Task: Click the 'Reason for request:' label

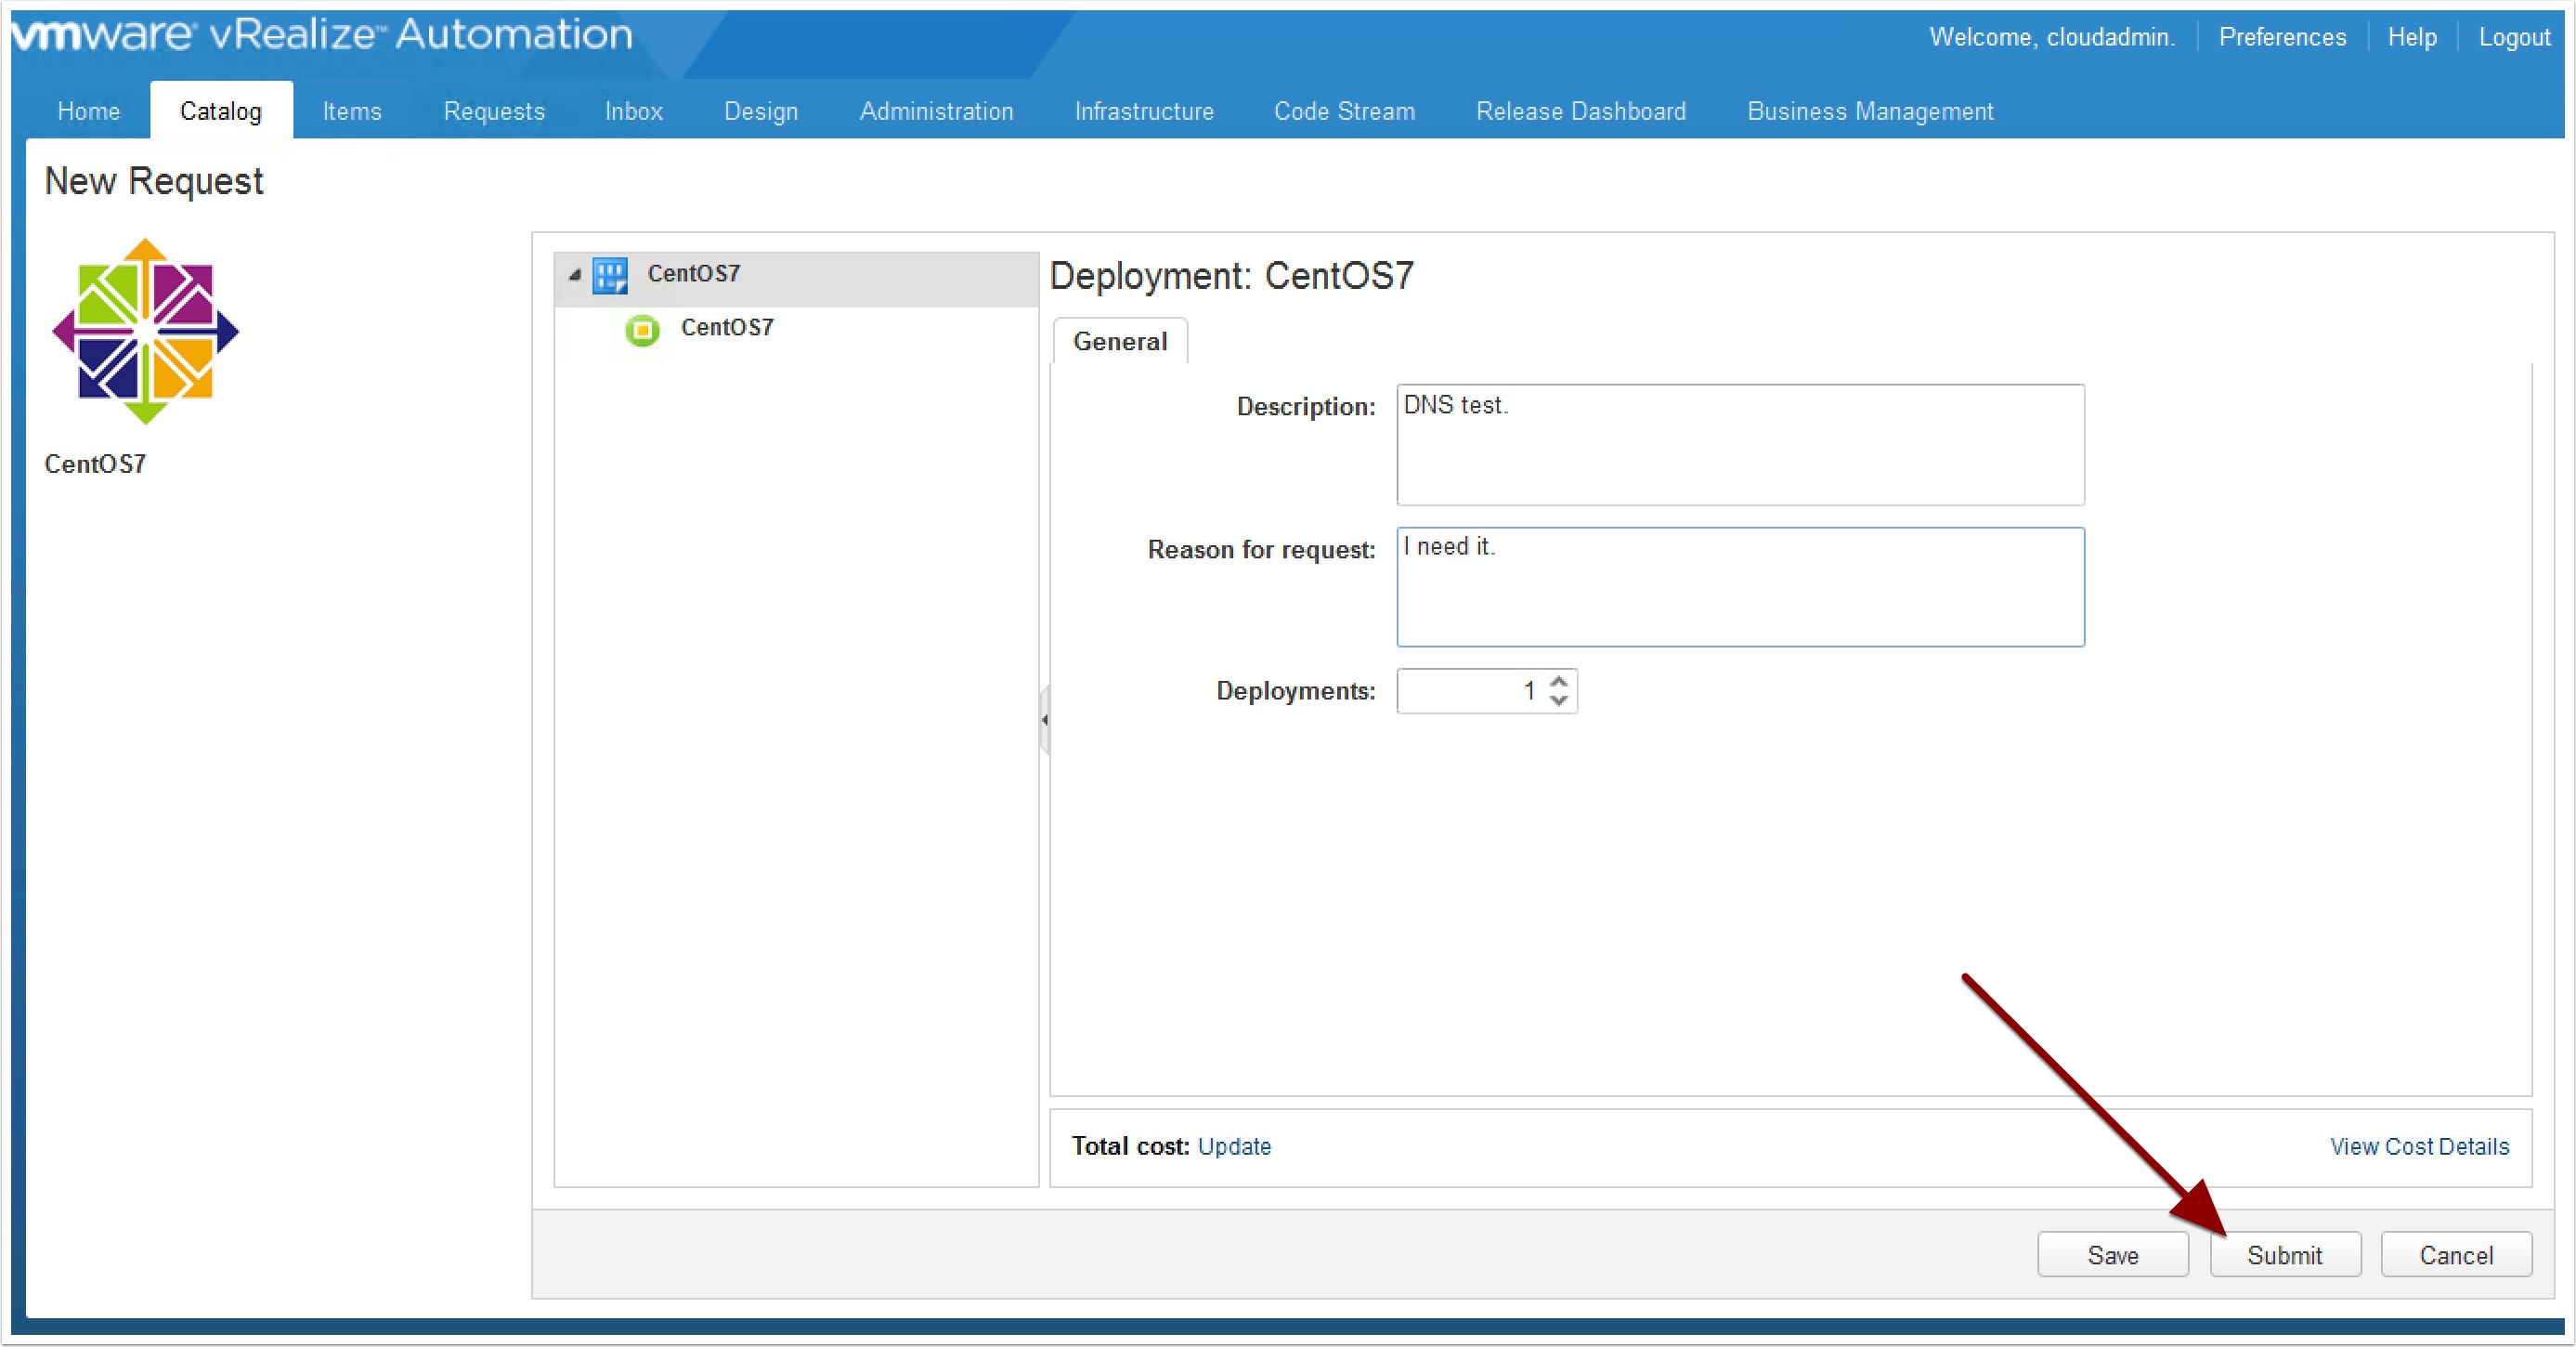Action: pos(1262,550)
